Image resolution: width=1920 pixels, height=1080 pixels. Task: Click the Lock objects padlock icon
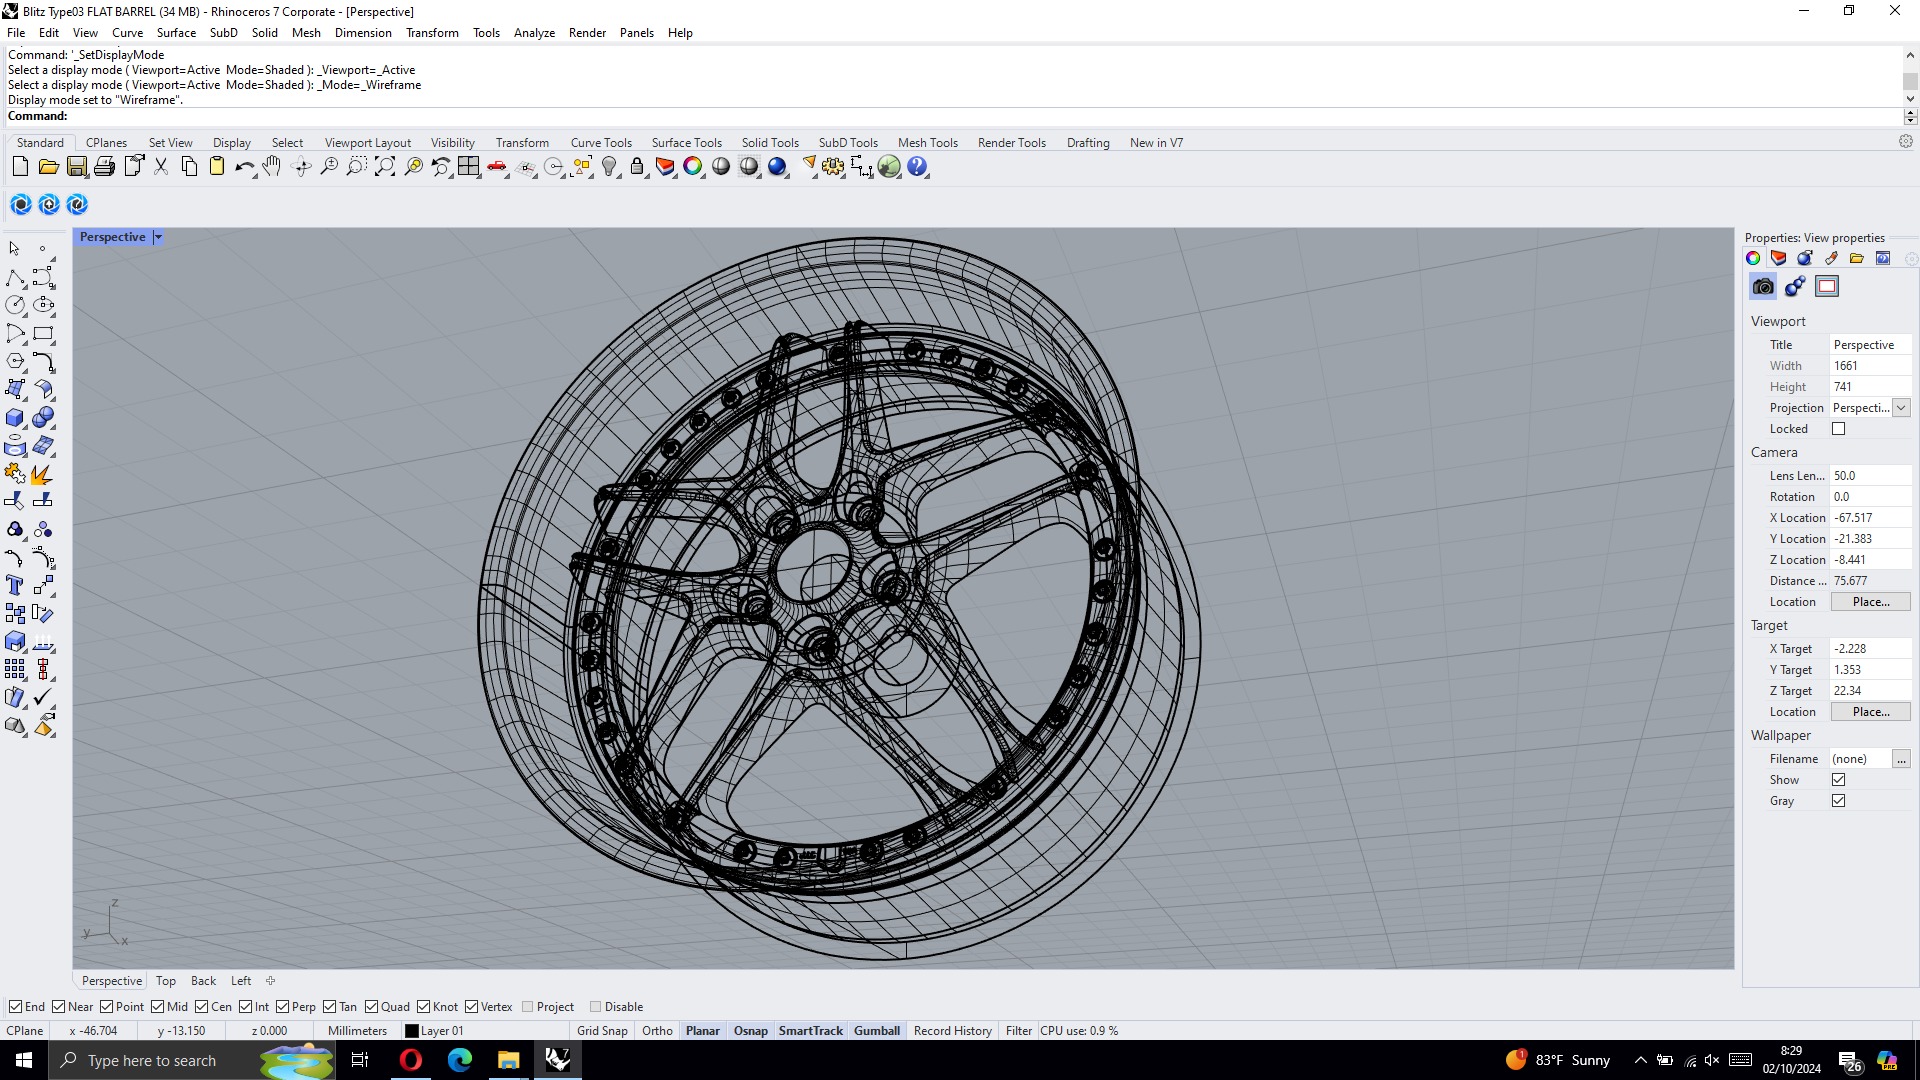point(637,167)
